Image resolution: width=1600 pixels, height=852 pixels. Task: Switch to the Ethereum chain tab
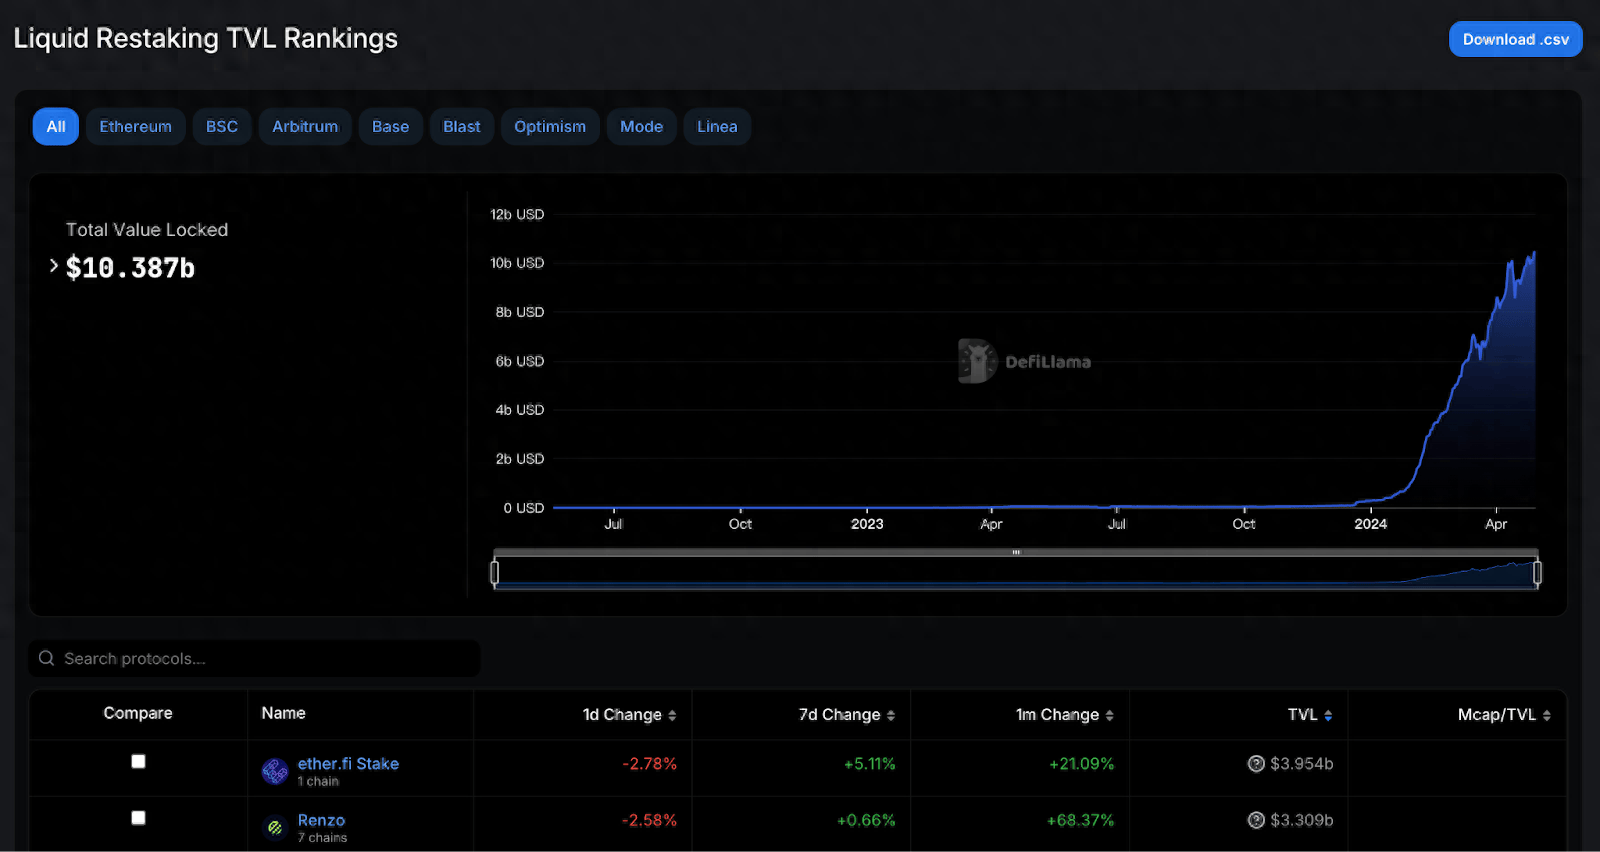(x=135, y=127)
